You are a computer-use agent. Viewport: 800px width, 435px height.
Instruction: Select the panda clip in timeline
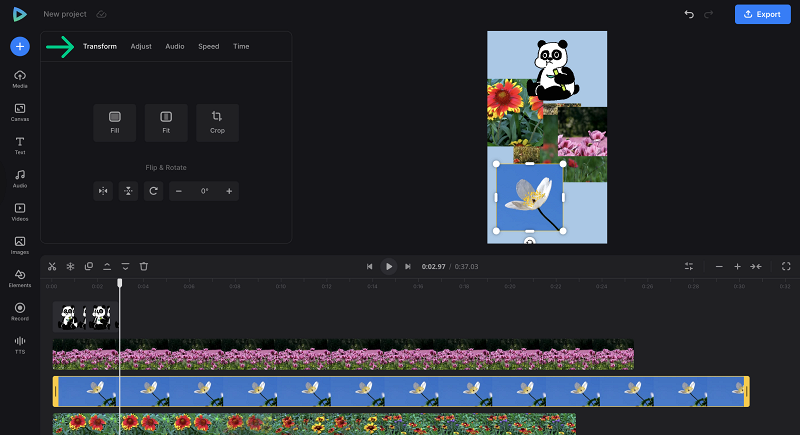pyautogui.click(x=85, y=317)
